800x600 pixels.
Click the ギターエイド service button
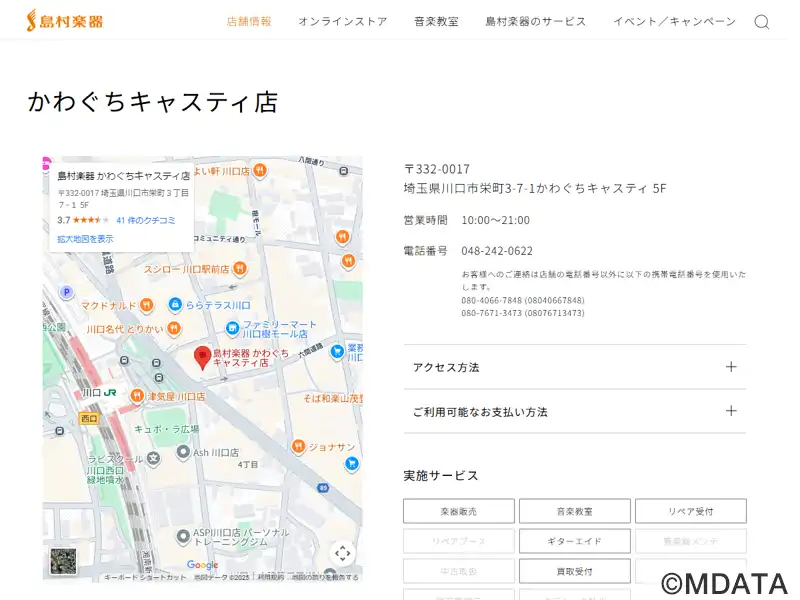(574, 541)
